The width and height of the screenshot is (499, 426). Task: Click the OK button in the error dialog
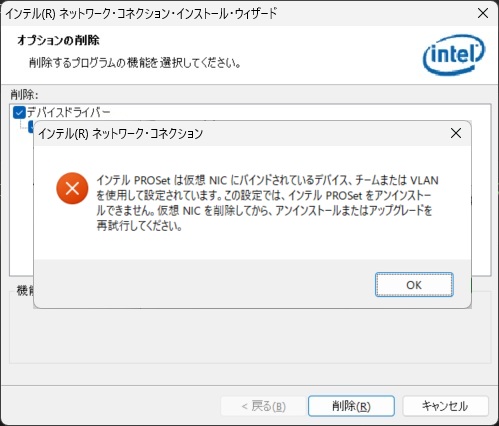(x=414, y=285)
